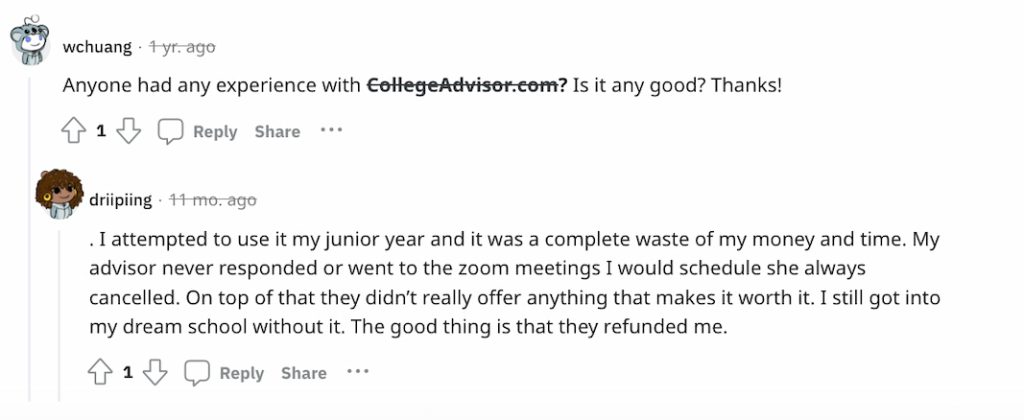Click wchuang's avatar image
The image size is (1024, 420).
(x=31, y=40)
